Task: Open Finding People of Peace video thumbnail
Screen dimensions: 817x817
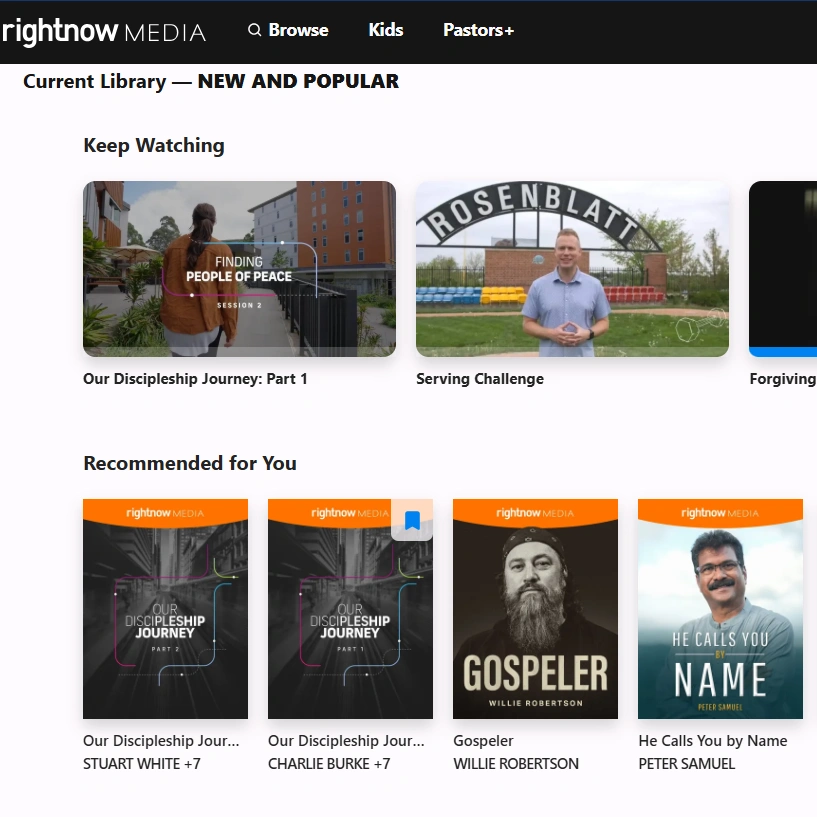Action: click(239, 268)
